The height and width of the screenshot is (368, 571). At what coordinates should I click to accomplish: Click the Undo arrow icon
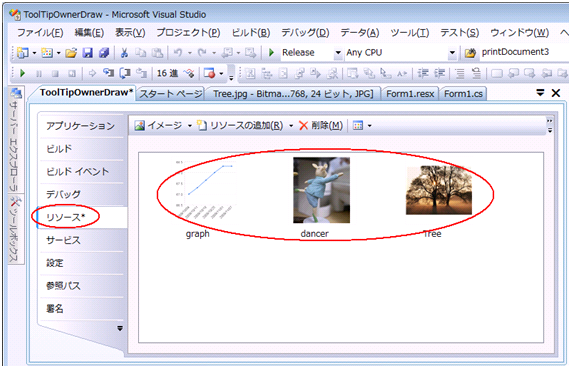[x=178, y=53]
